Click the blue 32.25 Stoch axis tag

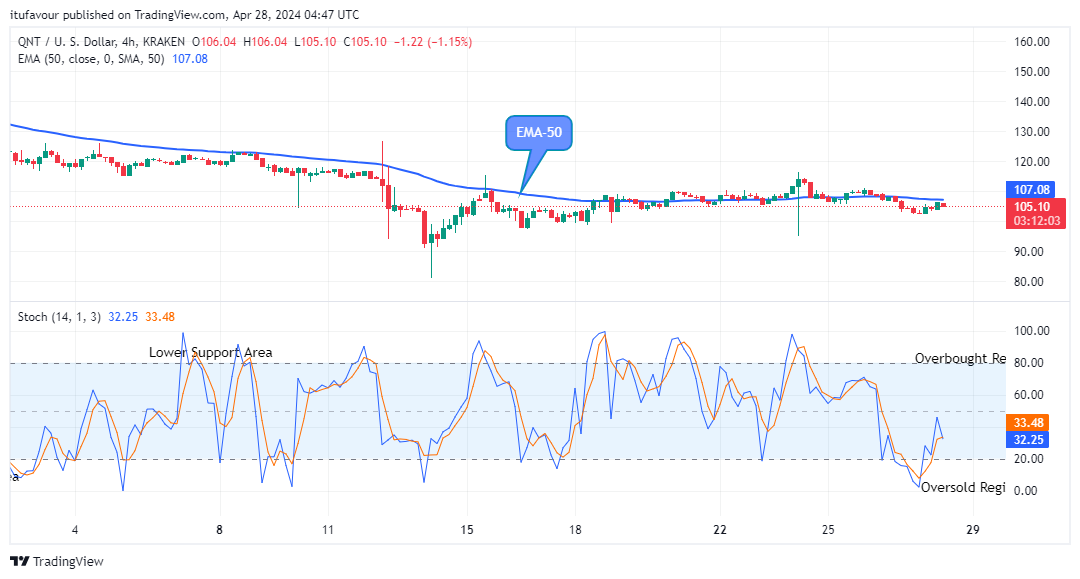[x=1028, y=440]
